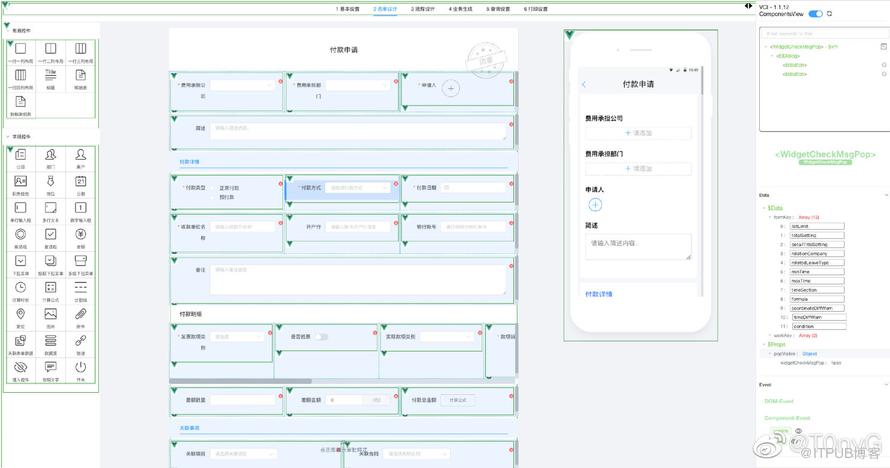Viewport: 890px width, 468px height.
Task: Add the number input widget icon
Action: pyautogui.click(x=81, y=208)
